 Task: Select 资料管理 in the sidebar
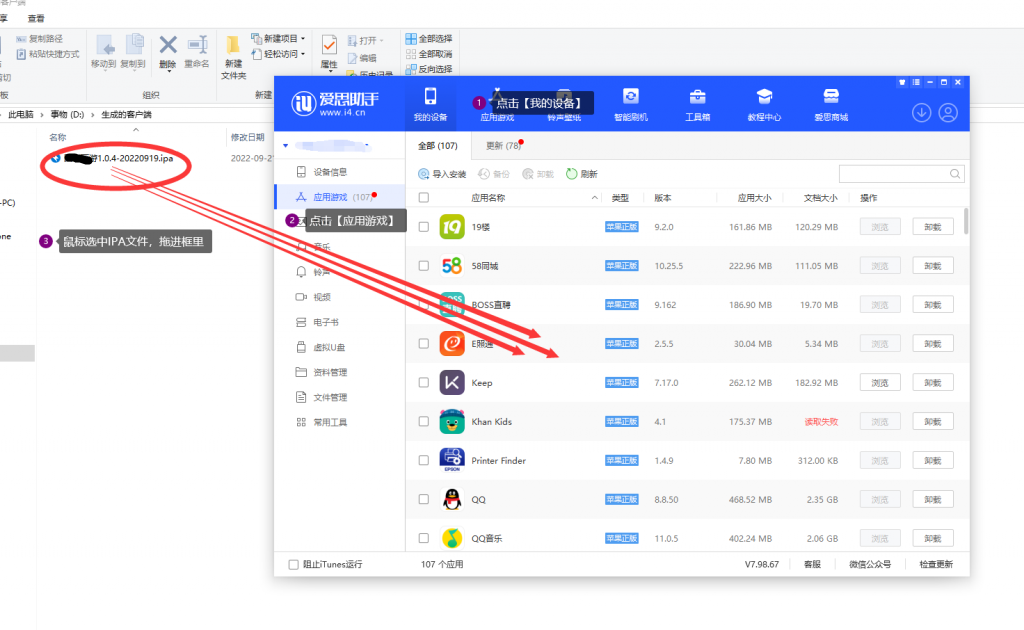[x=340, y=372]
